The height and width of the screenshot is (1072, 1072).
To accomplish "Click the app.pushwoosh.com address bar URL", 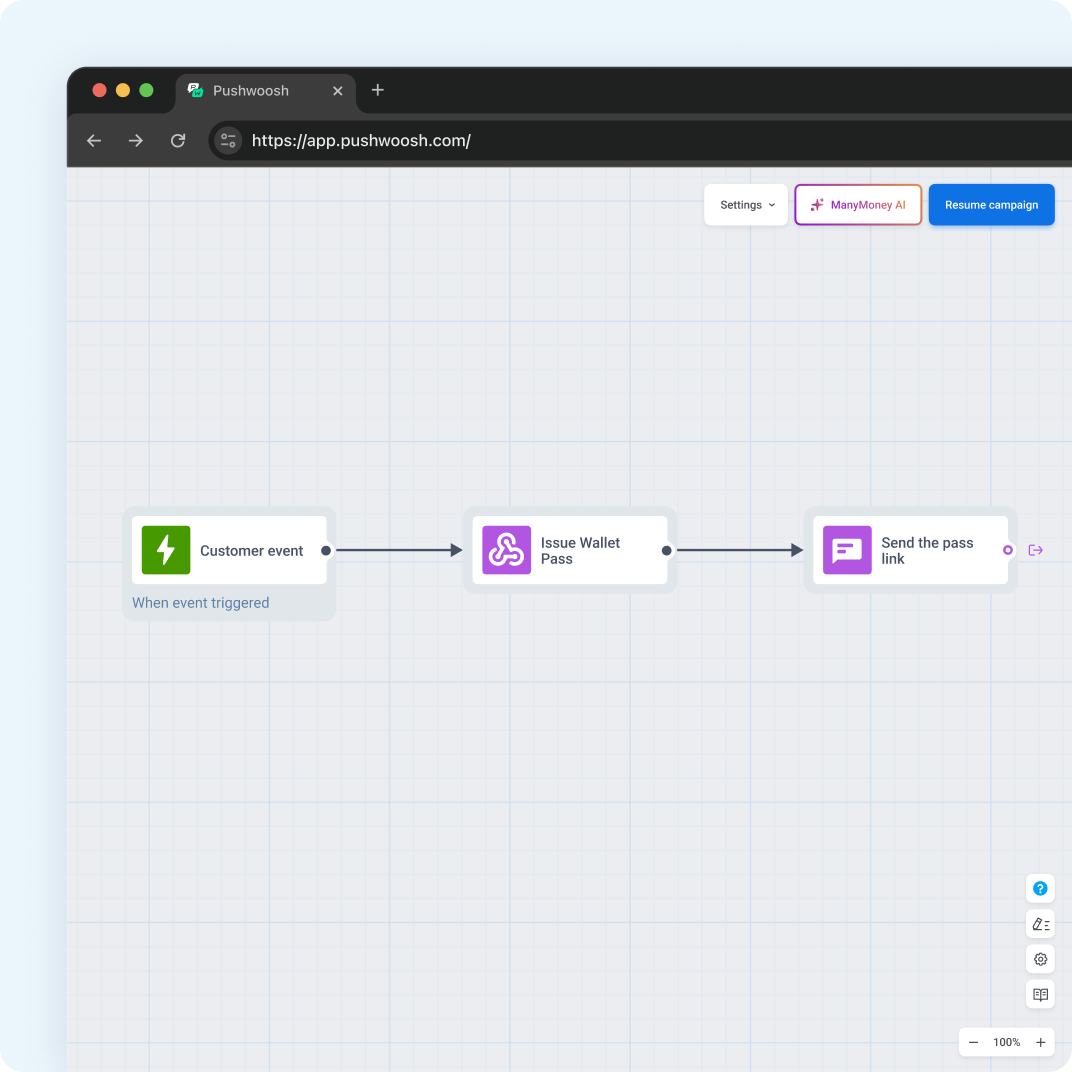I will pyautogui.click(x=361, y=140).
